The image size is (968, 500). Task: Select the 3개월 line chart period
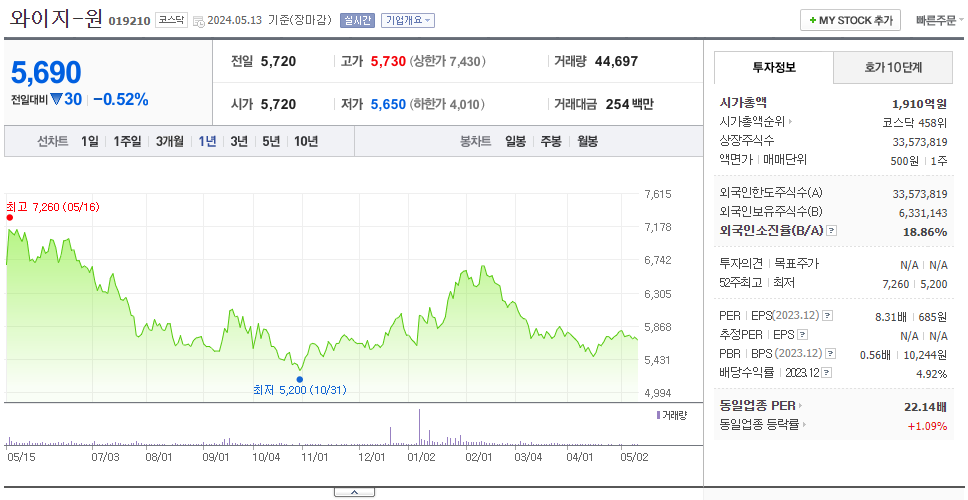pos(170,141)
